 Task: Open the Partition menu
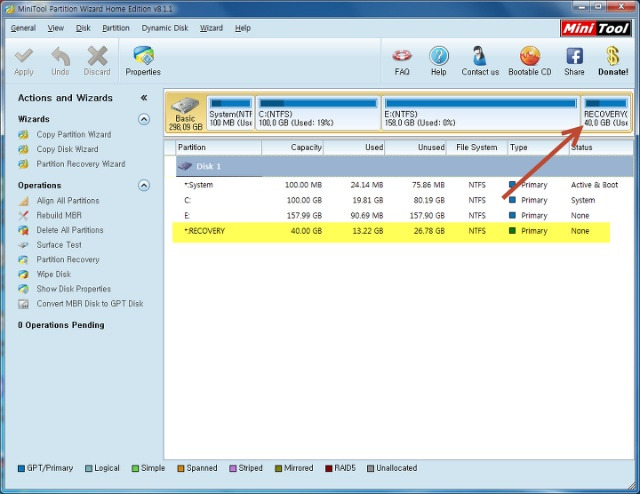click(x=116, y=28)
